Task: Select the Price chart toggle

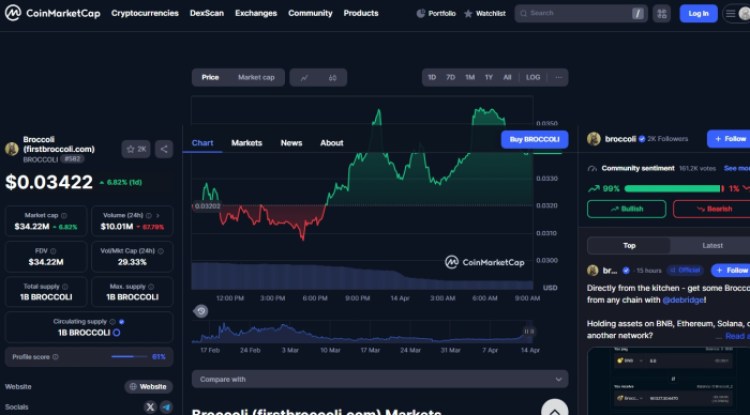Action: click(x=210, y=77)
